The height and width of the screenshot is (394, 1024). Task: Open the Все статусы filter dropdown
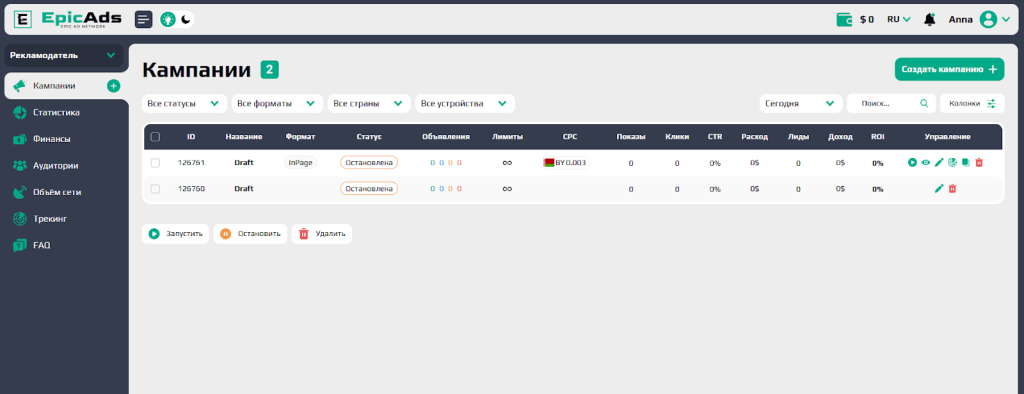pyautogui.click(x=184, y=103)
